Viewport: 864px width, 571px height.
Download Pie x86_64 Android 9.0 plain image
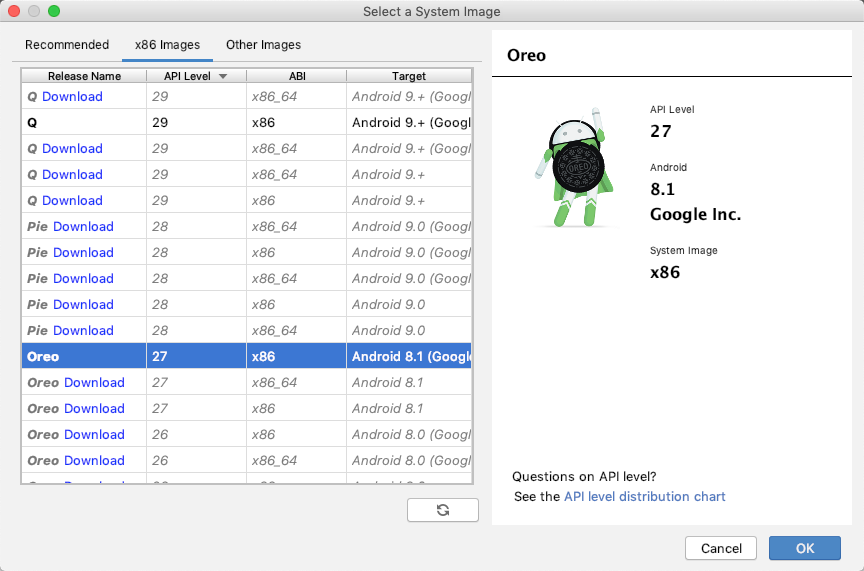tap(83, 330)
